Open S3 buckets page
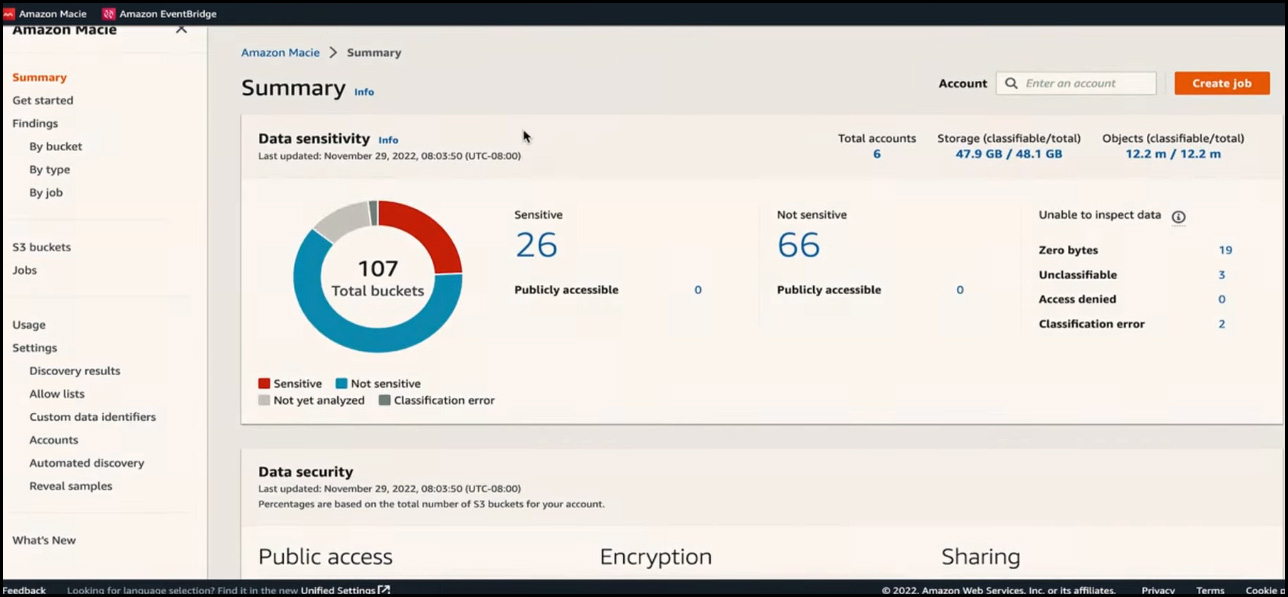1288x597 pixels. click(41, 247)
